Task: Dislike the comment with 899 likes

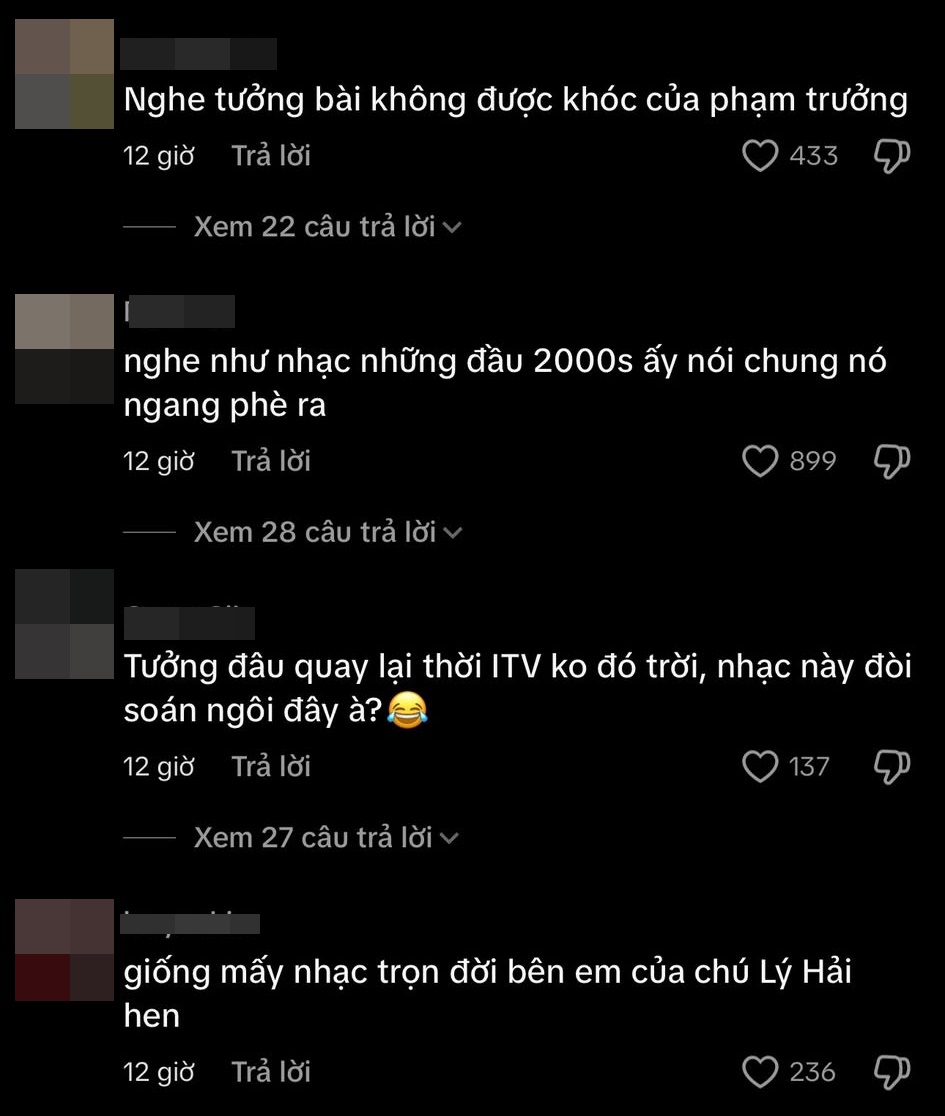Action: point(892,461)
